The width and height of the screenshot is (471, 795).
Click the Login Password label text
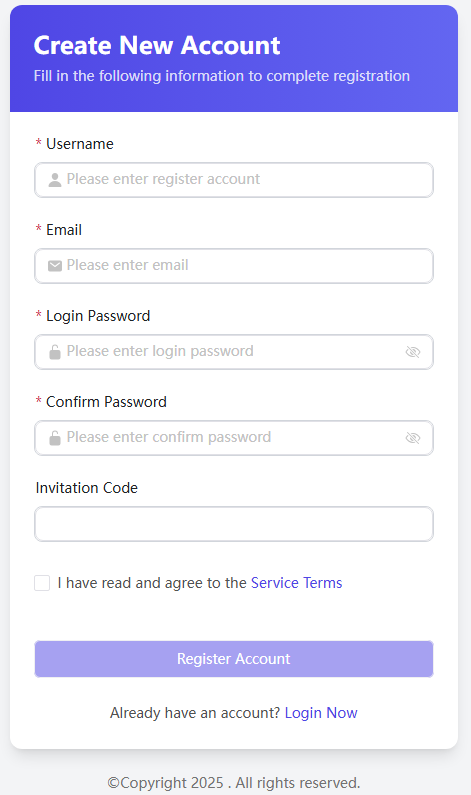point(98,316)
